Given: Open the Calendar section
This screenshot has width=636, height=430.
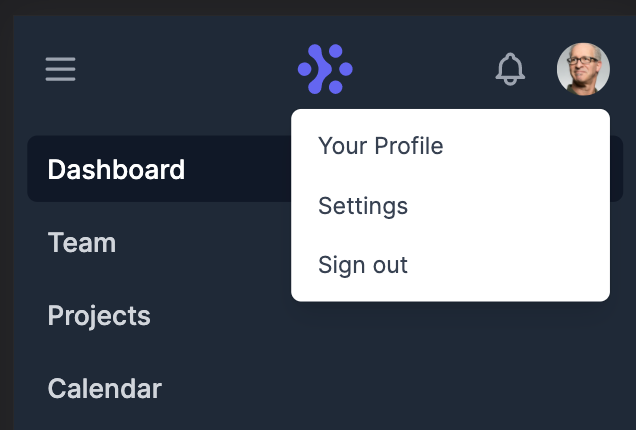Looking at the screenshot, I should point(105,389).
